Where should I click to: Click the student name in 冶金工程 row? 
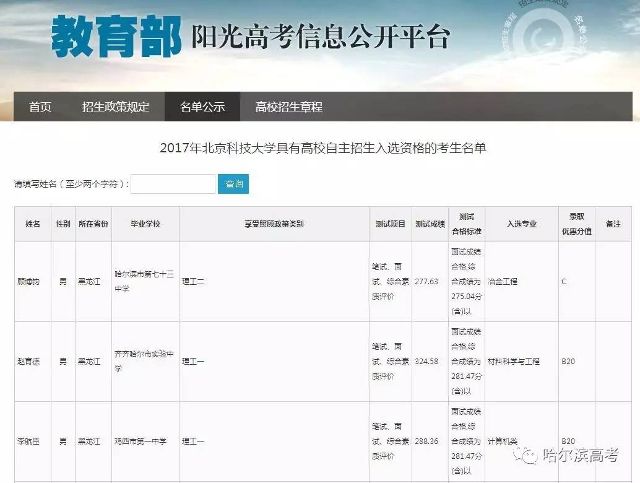29,281
